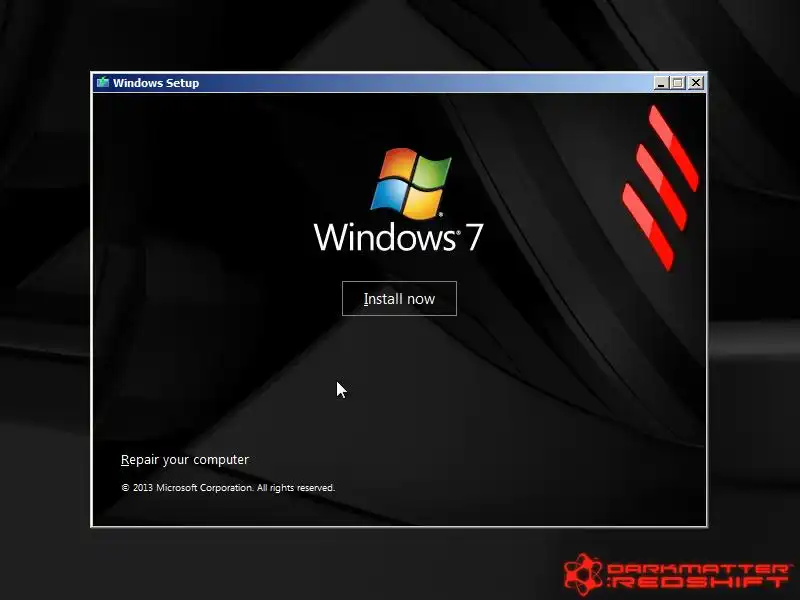This screenshot has width=800, height=600.
Task: Minimize the Windows Setup window
Action: click(x=661, y=83)
